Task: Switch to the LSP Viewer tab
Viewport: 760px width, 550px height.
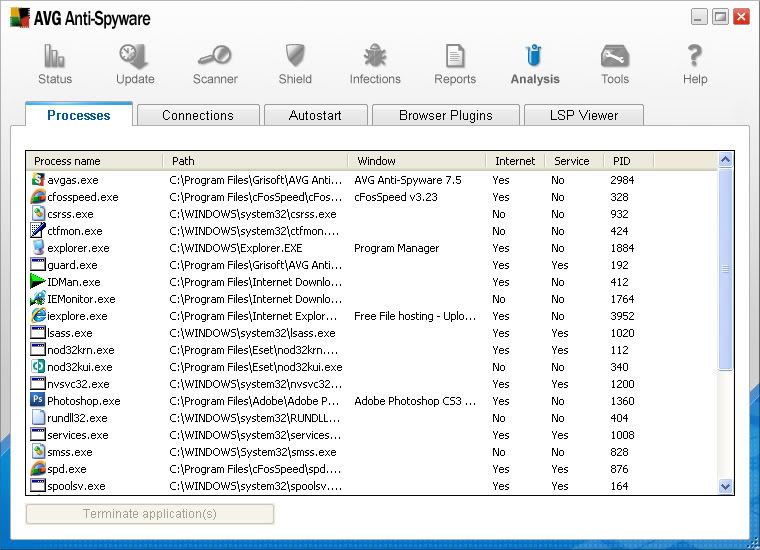Action: (584, 115)
